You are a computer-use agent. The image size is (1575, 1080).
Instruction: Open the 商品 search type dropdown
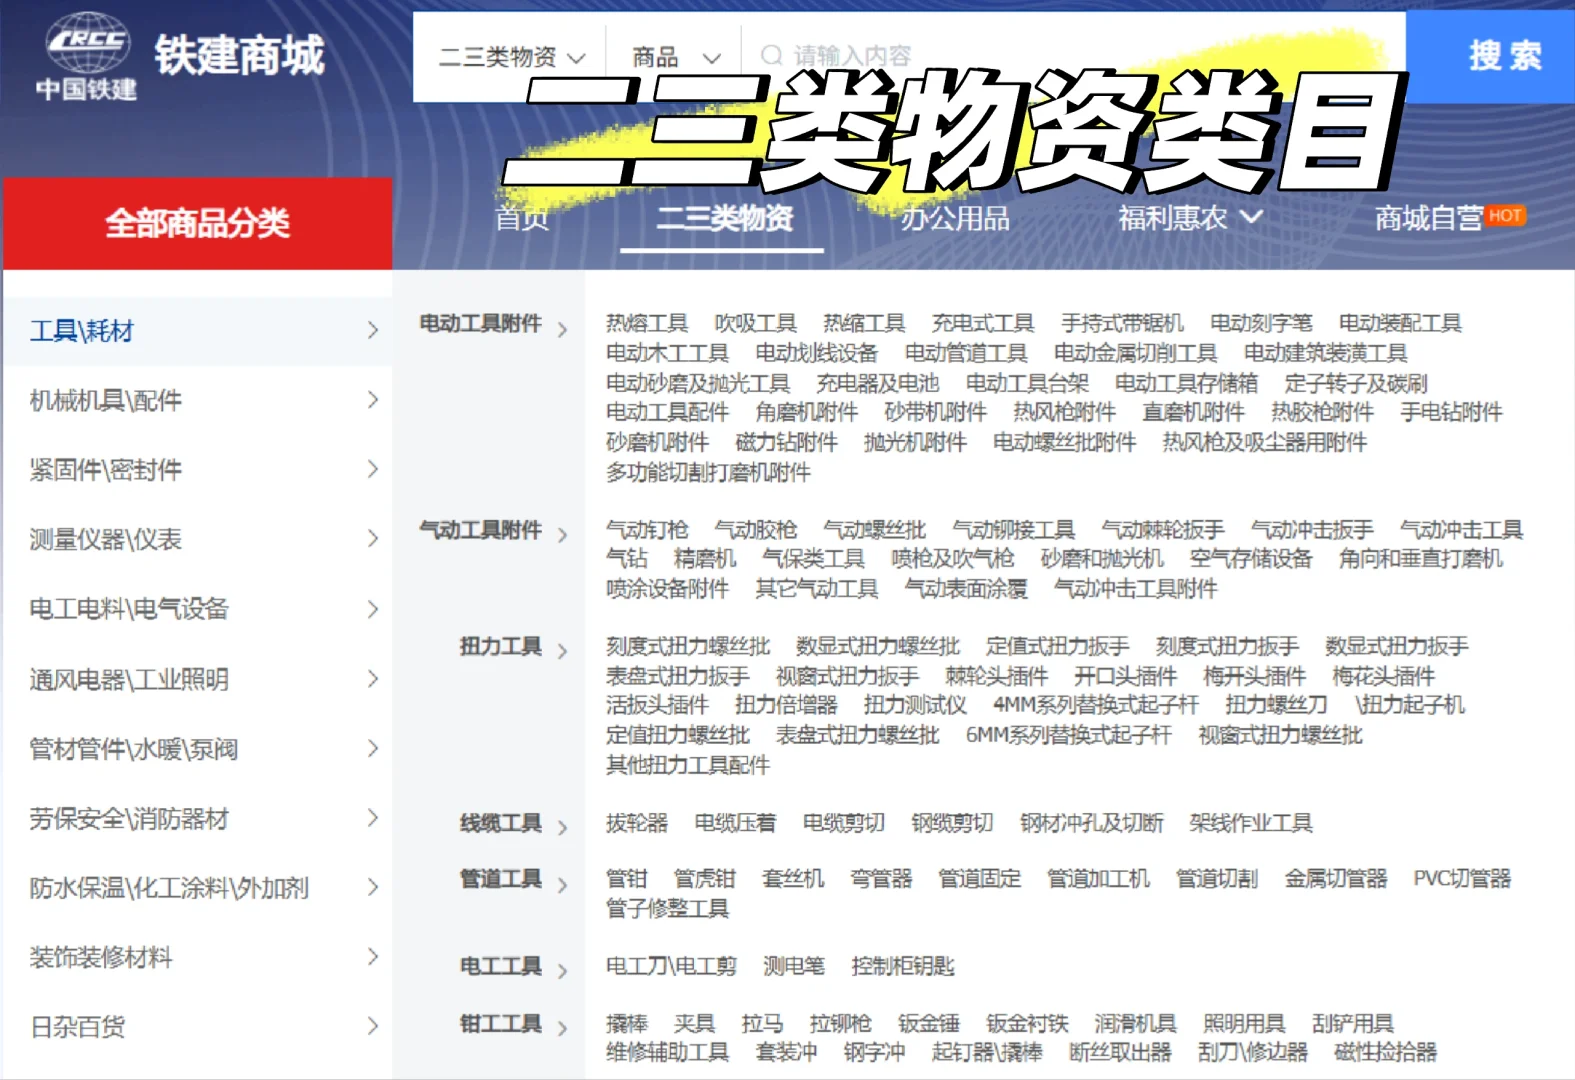(675, 57)
